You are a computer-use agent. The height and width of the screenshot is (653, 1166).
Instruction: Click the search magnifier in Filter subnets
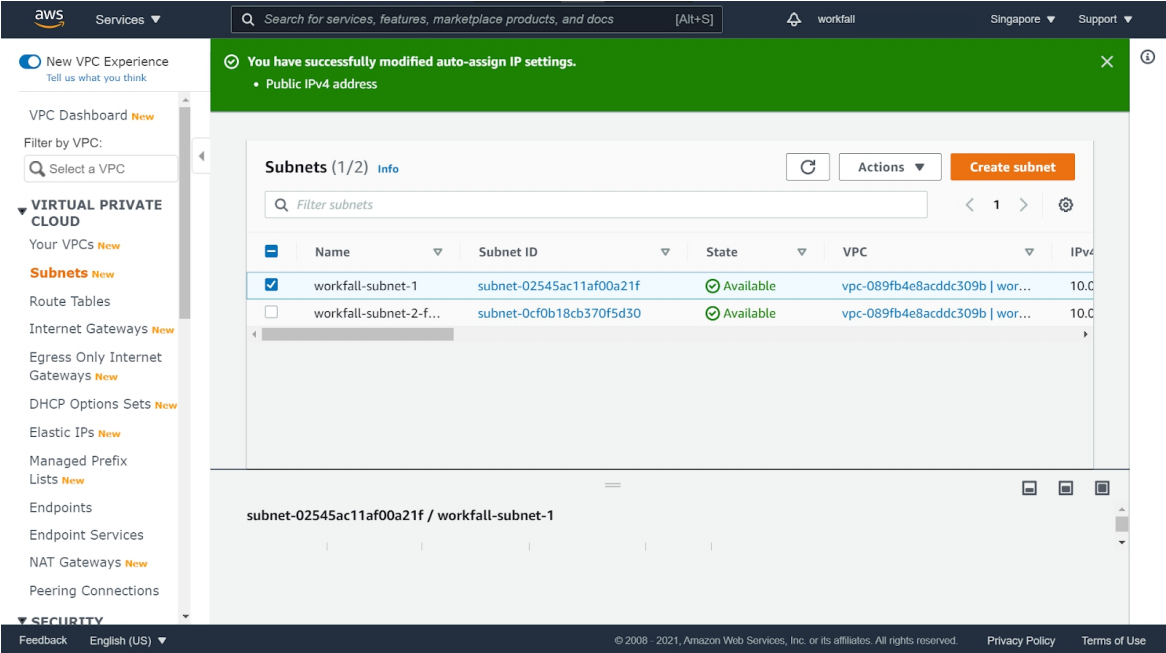click(x=281, y=205)
